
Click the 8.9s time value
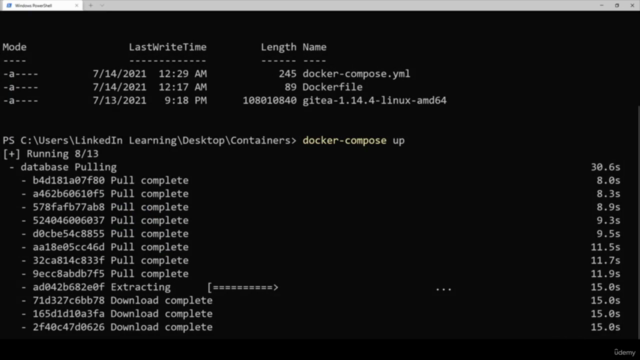(608, 207)
